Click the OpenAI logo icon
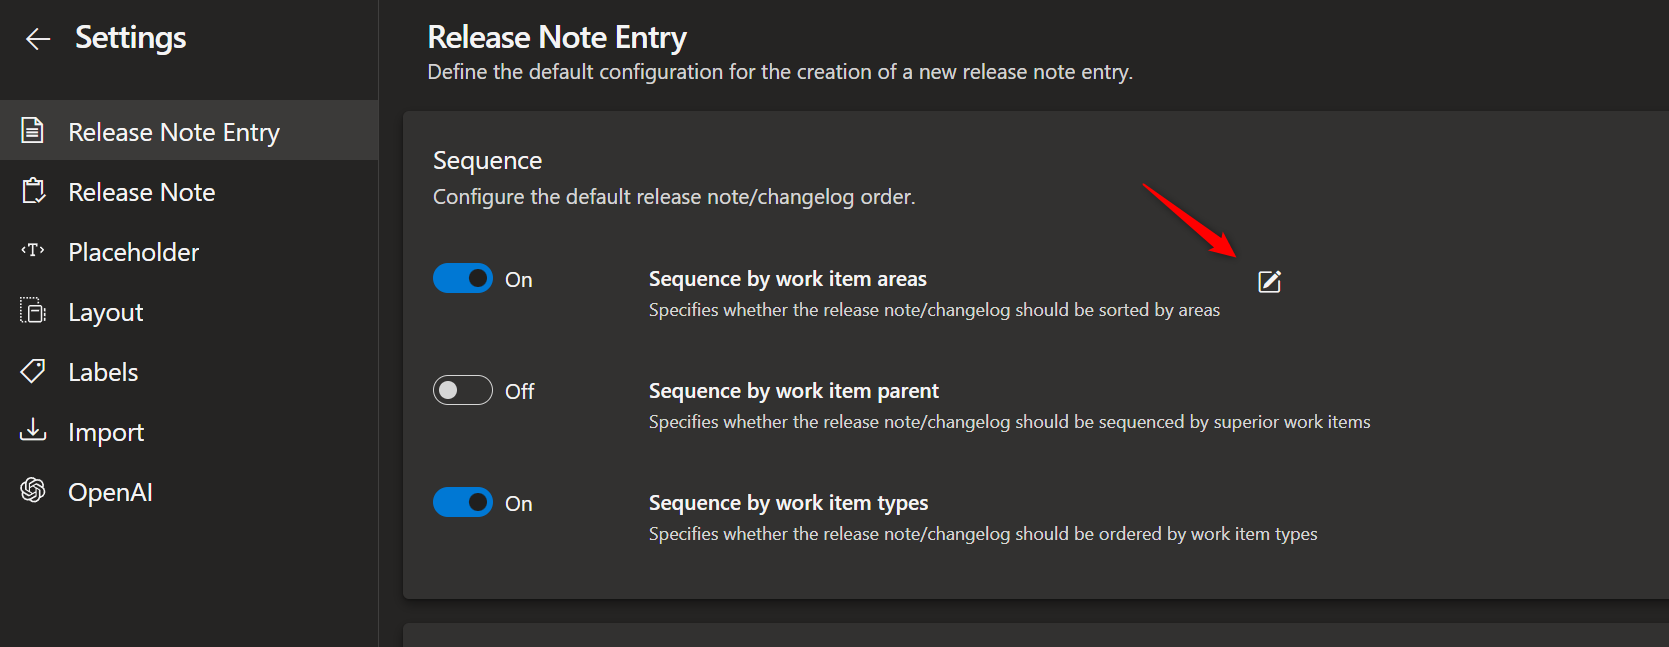Viewport: 1669px width, 647px height. (x=33, y=490)
